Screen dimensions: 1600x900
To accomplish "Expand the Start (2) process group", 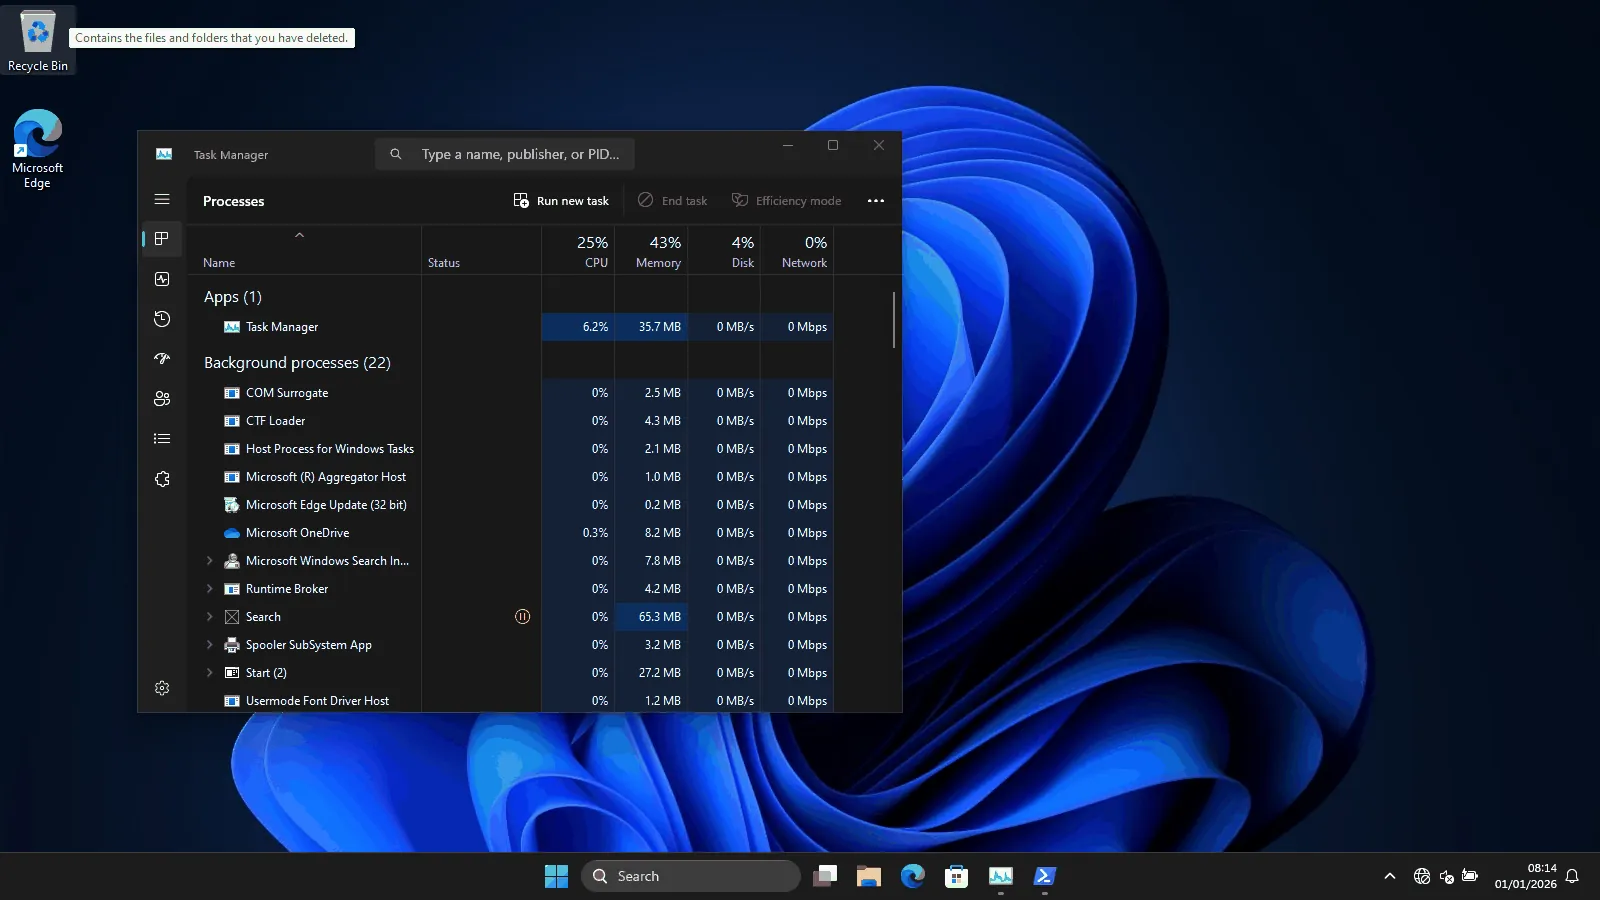I will [x=209, y=672].
